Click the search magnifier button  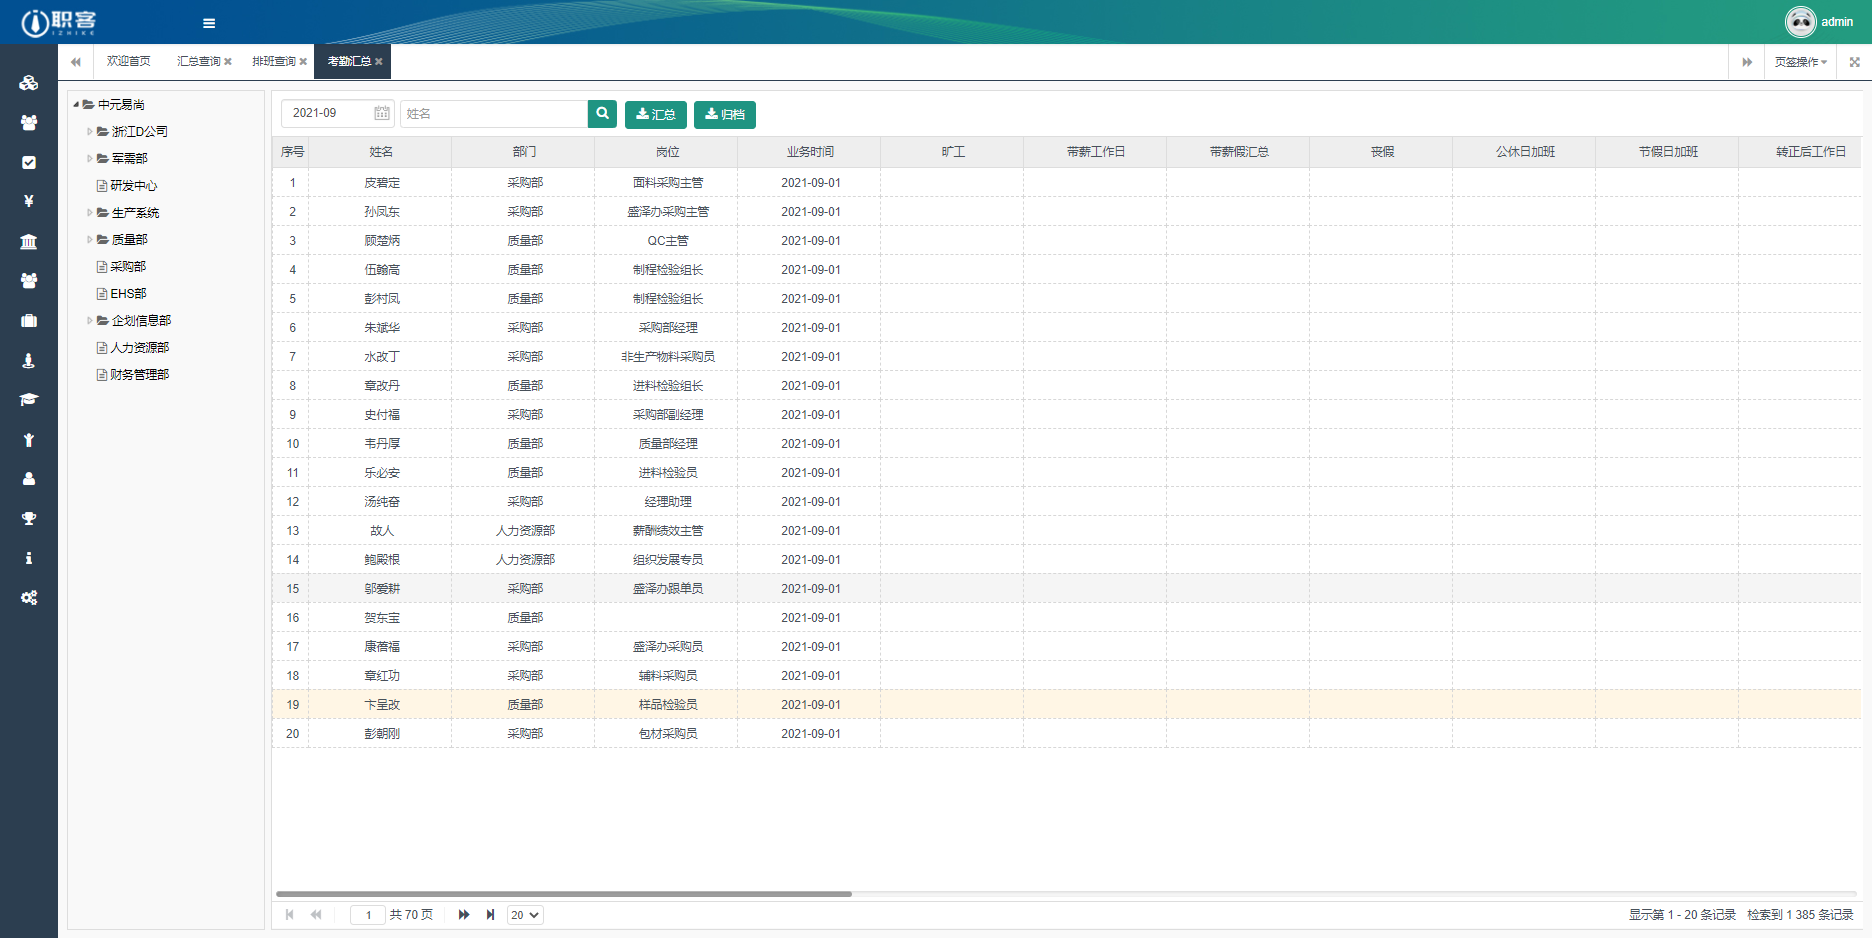[x=602, y=114]
